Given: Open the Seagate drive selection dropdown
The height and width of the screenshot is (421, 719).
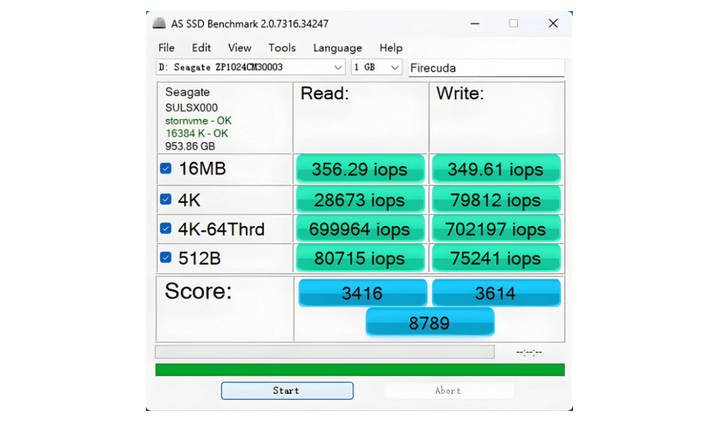Looking at the screenshot, I should (250, 68).
